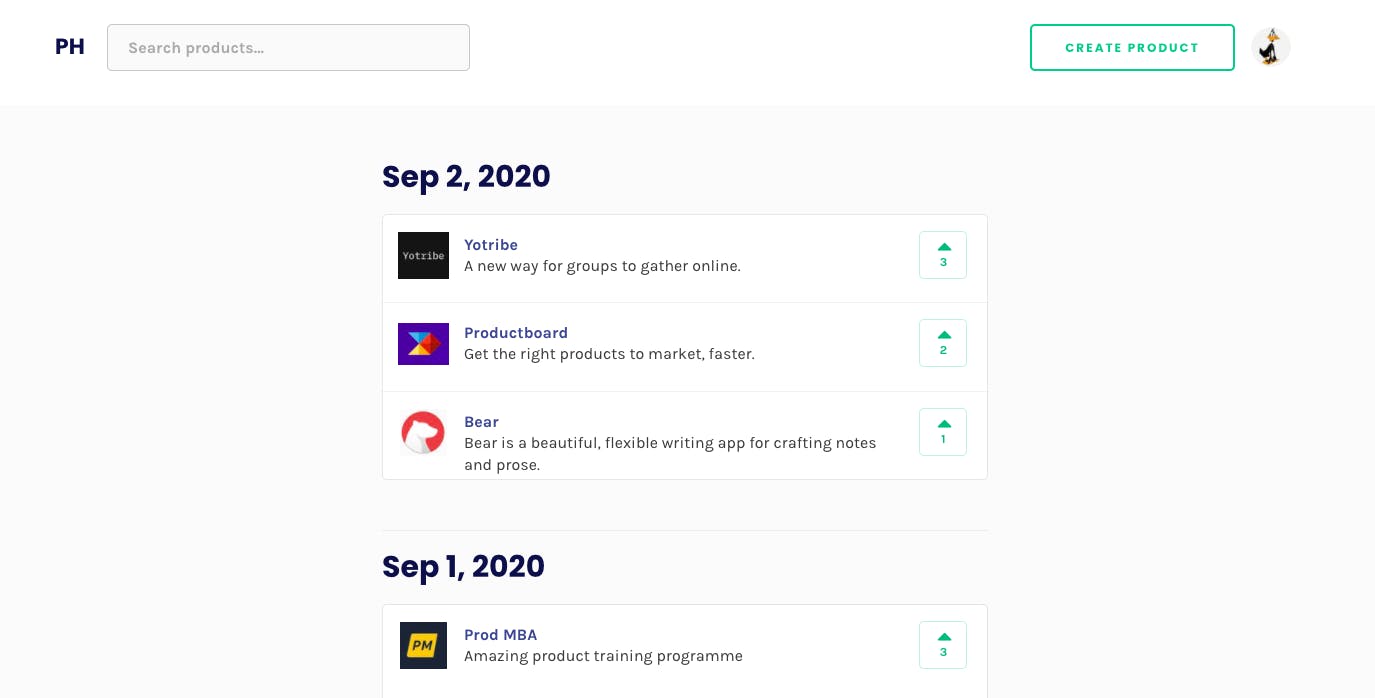1375x698 pixels.
Task: Click the "Amazing product training programme" text
Action: (603, 657)
